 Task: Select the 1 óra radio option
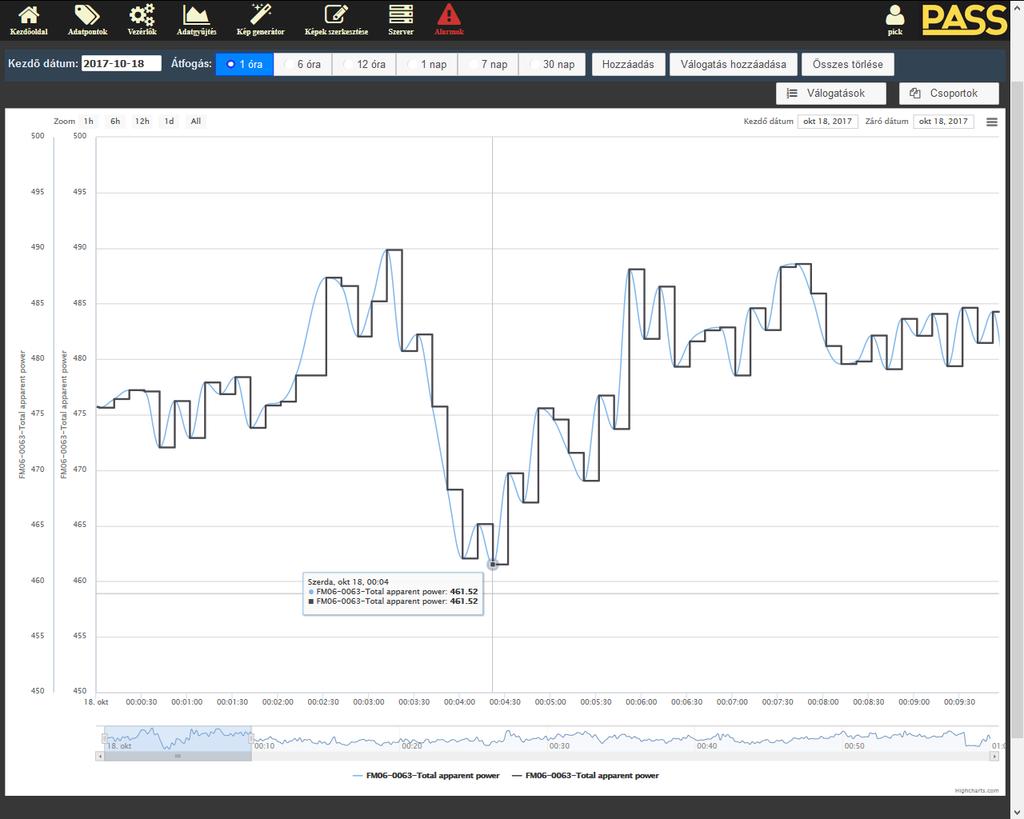pyautogui.click(x=244, y=64)
